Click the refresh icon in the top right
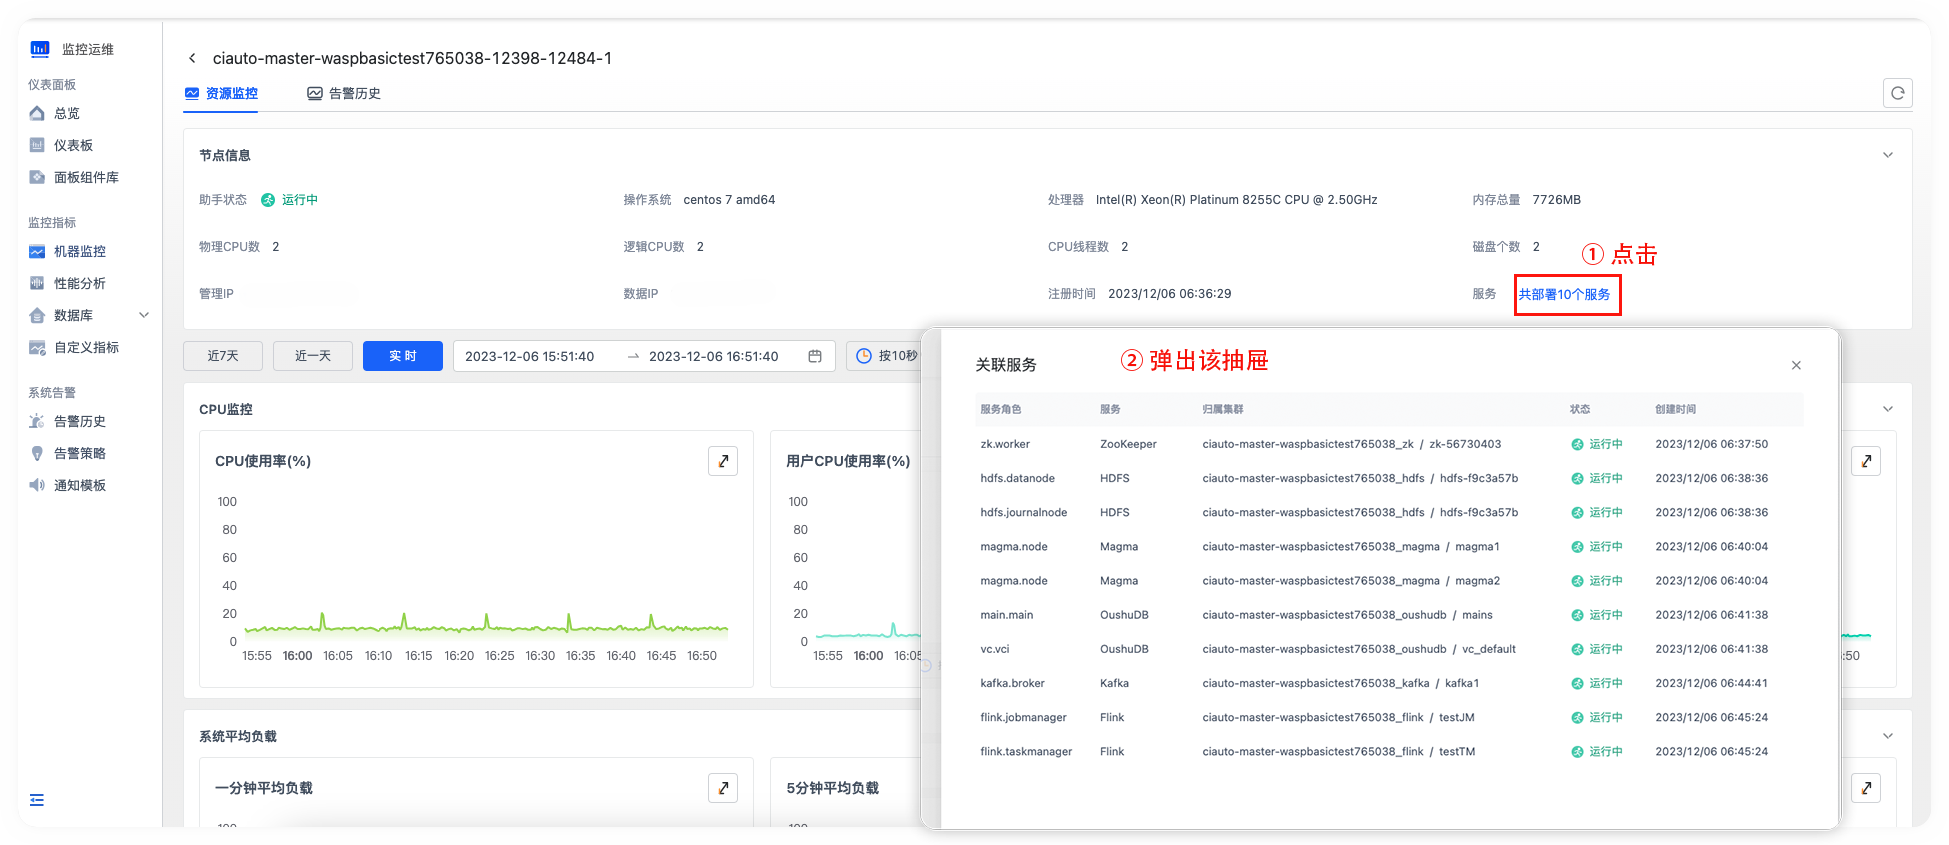1949x845 pixels. point(1897,93)
